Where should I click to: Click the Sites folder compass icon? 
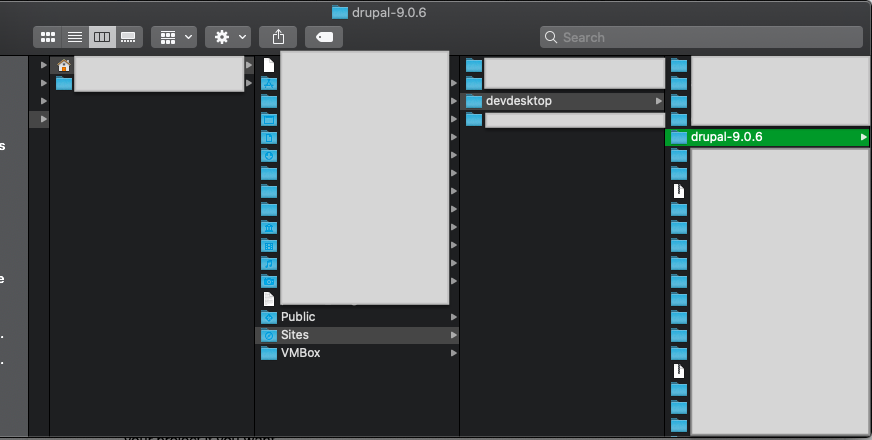tap(269, 335)
